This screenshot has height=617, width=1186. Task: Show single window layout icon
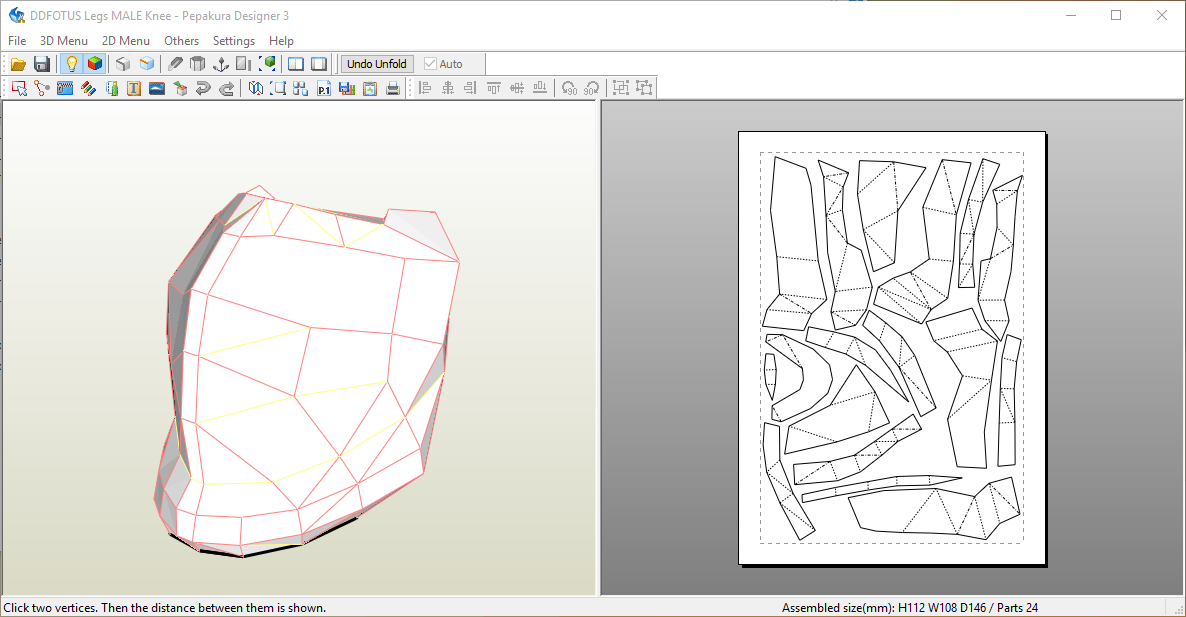[319, 64]
